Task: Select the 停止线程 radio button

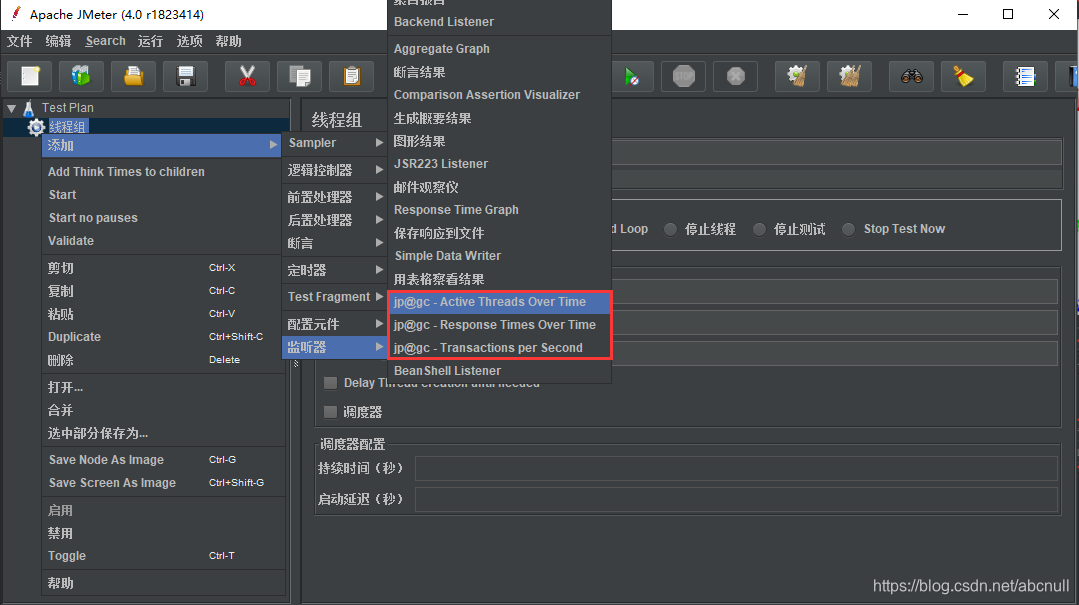Action: click(x=670, y=229)
